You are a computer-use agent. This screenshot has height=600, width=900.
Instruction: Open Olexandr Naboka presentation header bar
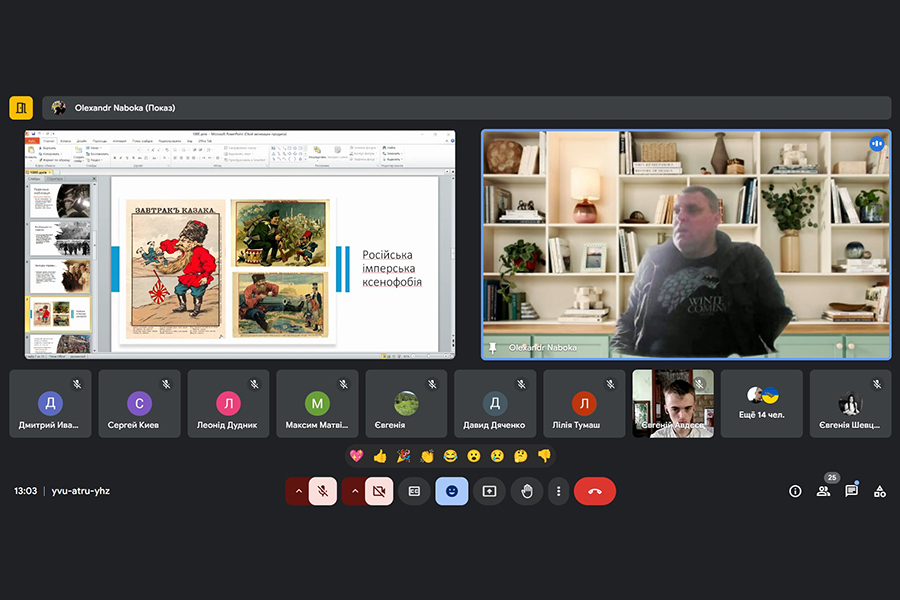466,108
